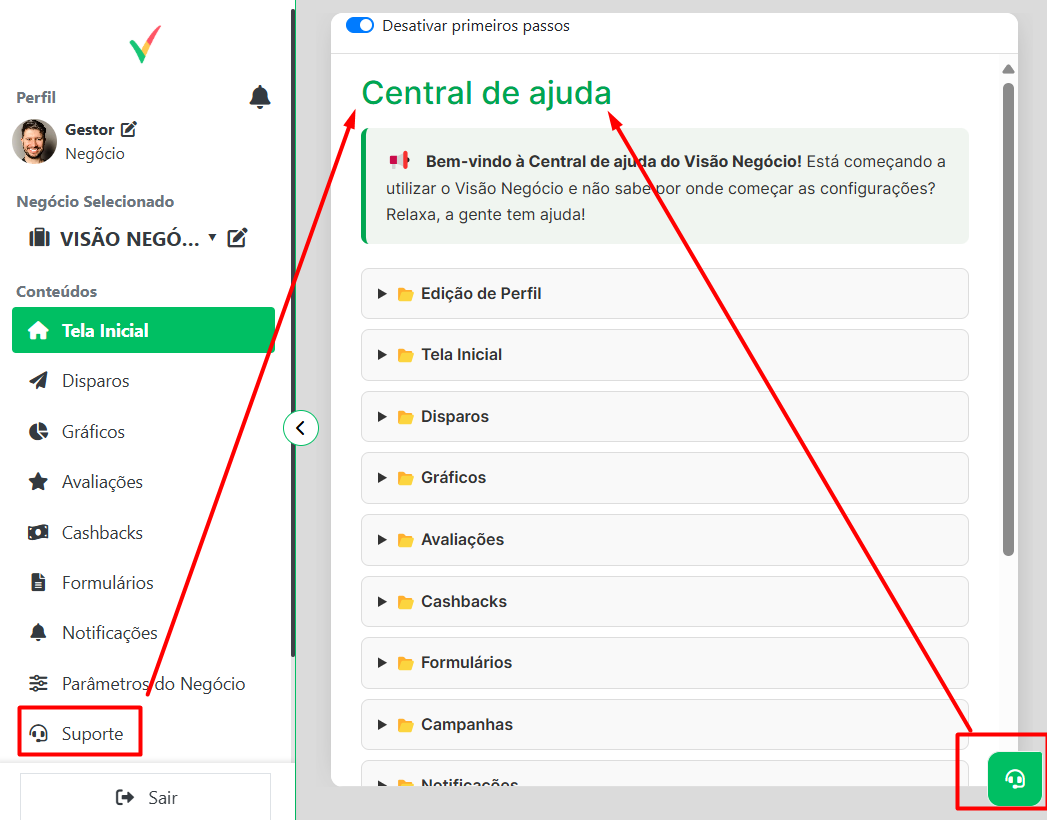Open the selected business dropdown arrow
This screenshot has height=820, width=1047.
click(x=212, y=238)
